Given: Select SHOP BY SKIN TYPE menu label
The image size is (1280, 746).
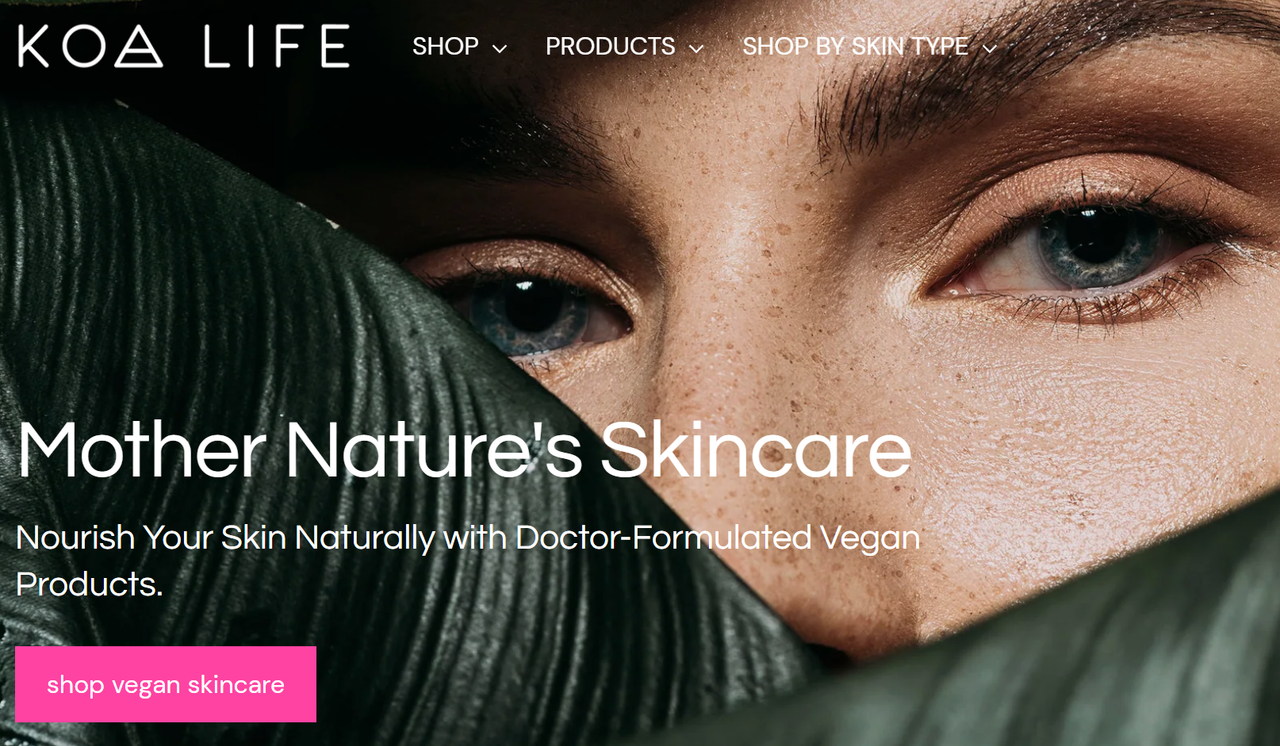Looking at the screenshot, I should [855, 47].
